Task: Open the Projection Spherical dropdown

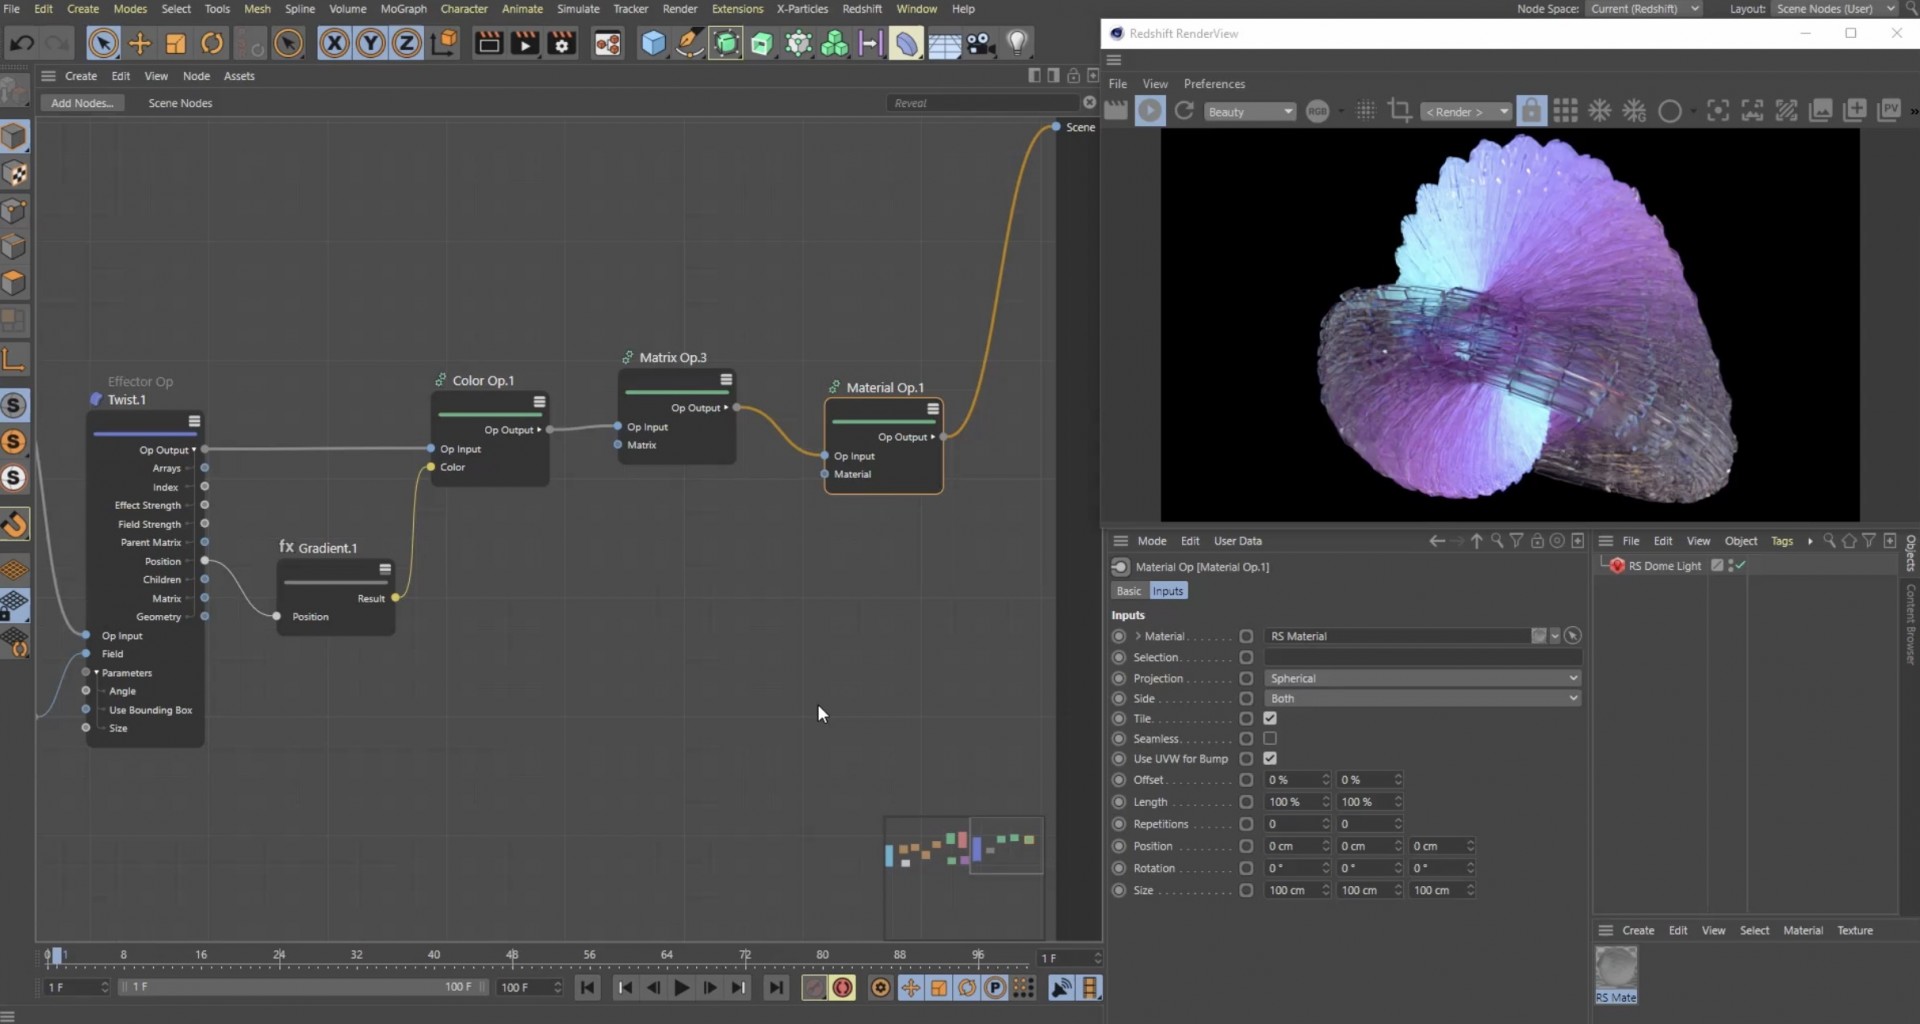Action: coord(1423,678)
